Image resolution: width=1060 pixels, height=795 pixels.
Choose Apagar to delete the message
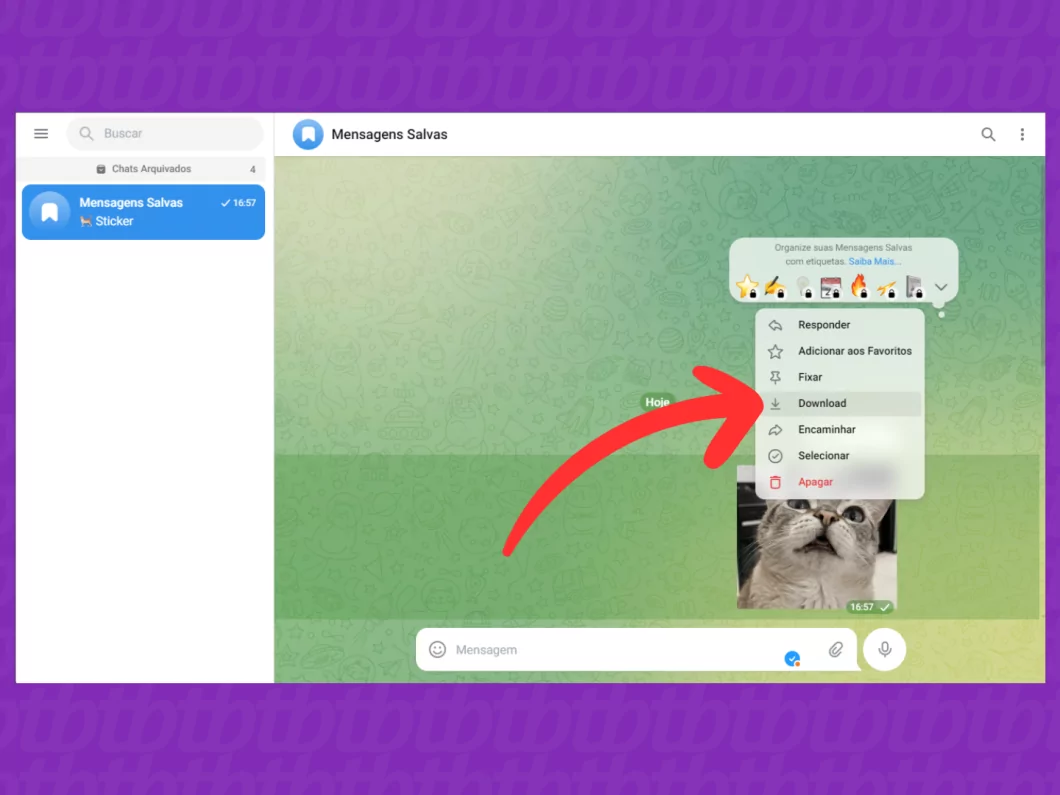click(x=840, y=482)
